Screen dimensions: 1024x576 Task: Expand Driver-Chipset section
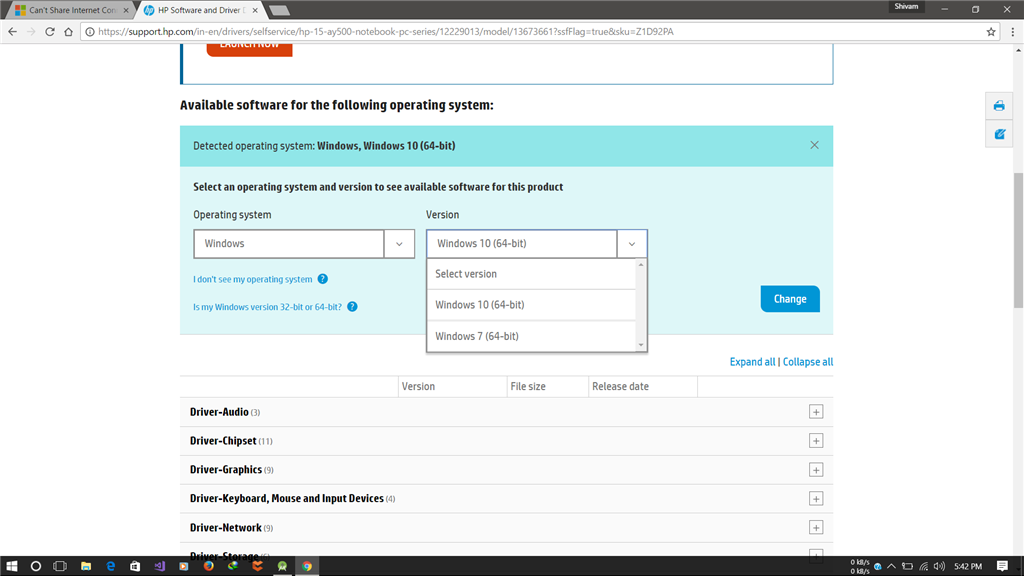pos(816,441)
